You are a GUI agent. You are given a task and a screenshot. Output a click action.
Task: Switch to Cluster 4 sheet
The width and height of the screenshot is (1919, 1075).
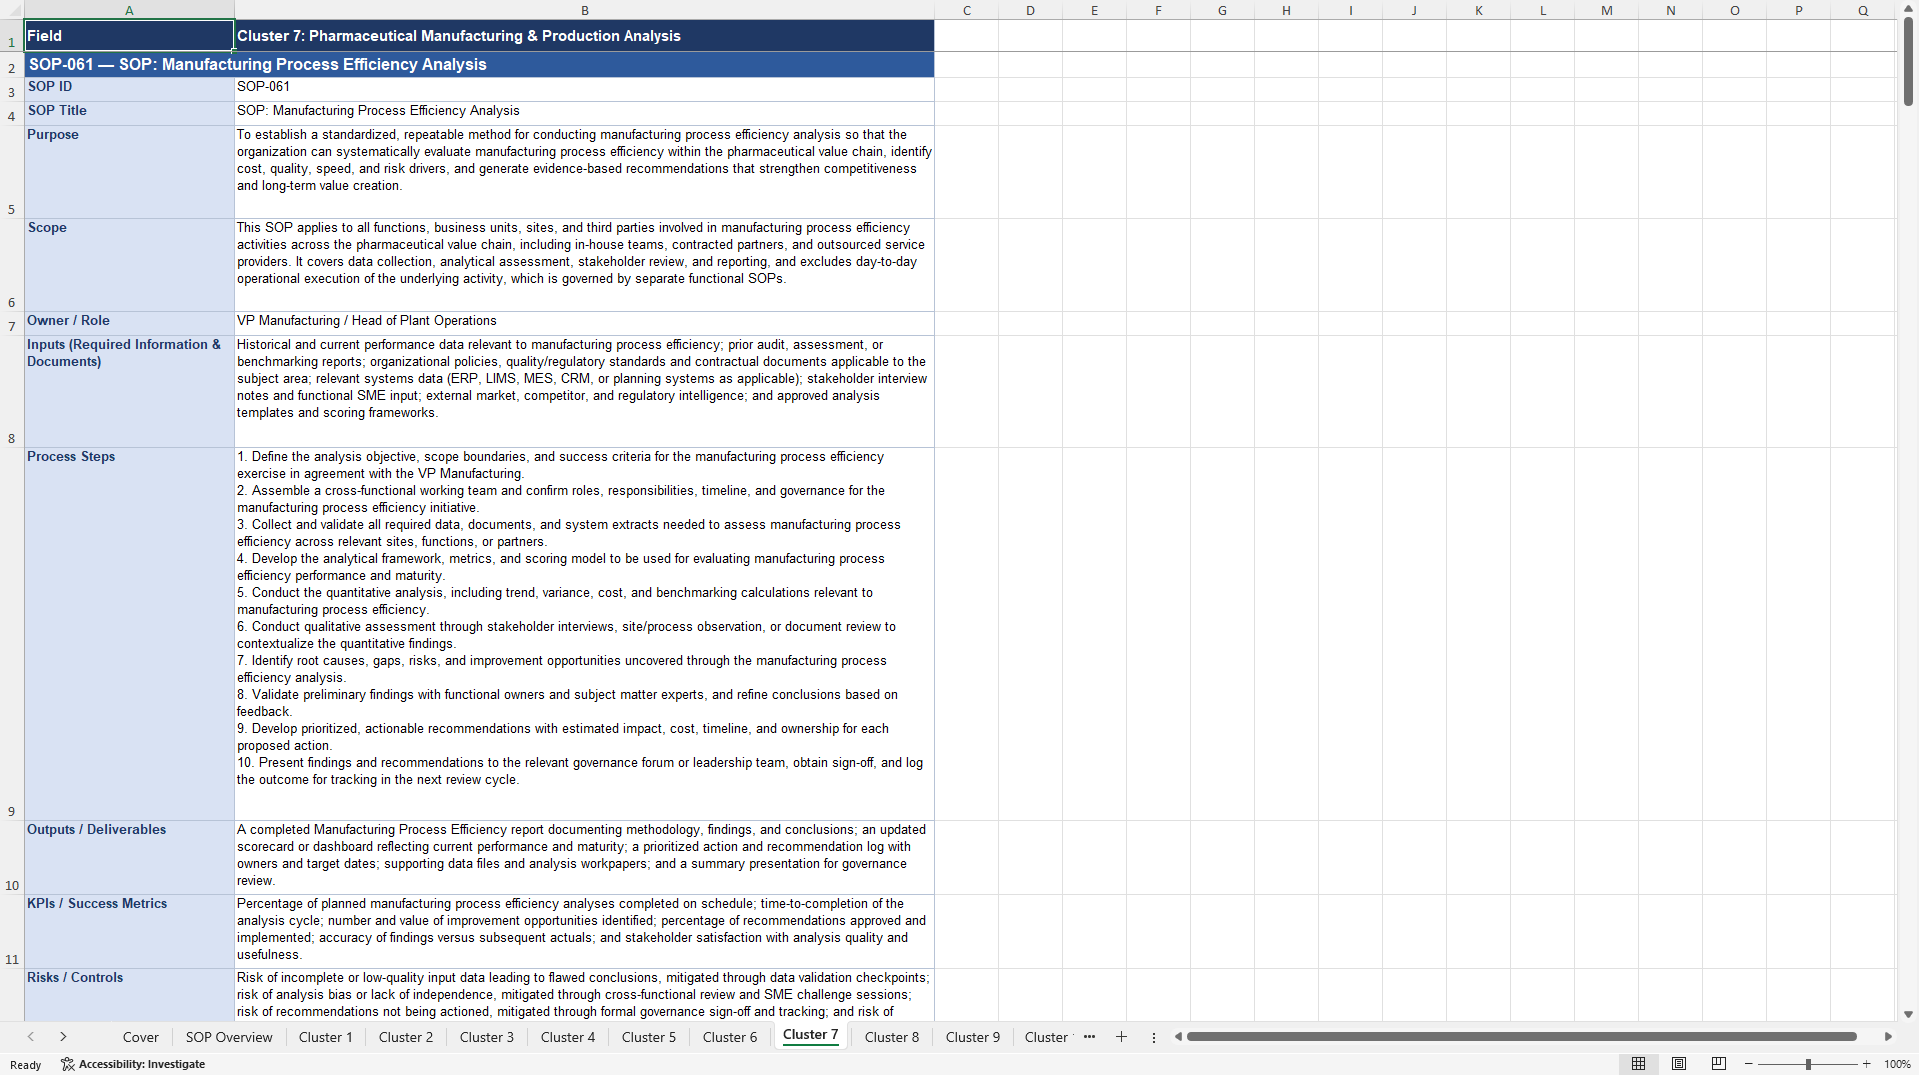click(x=568, y=1037)
